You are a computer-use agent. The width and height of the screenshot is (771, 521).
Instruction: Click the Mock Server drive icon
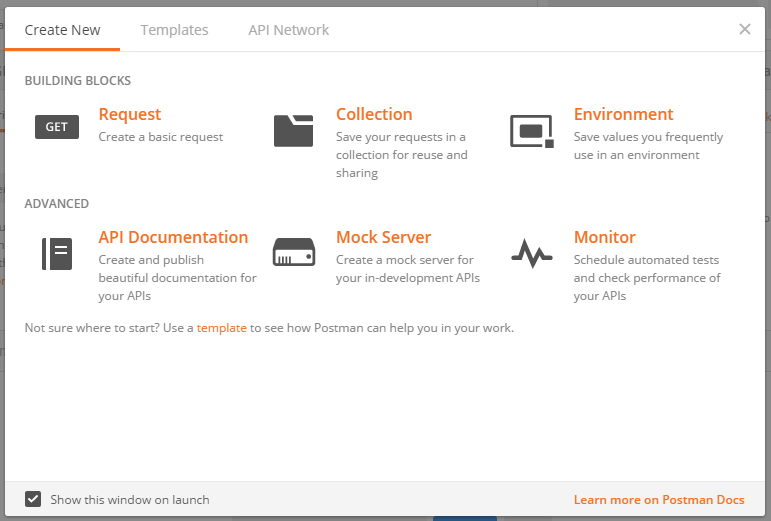(x=294, y=252)
